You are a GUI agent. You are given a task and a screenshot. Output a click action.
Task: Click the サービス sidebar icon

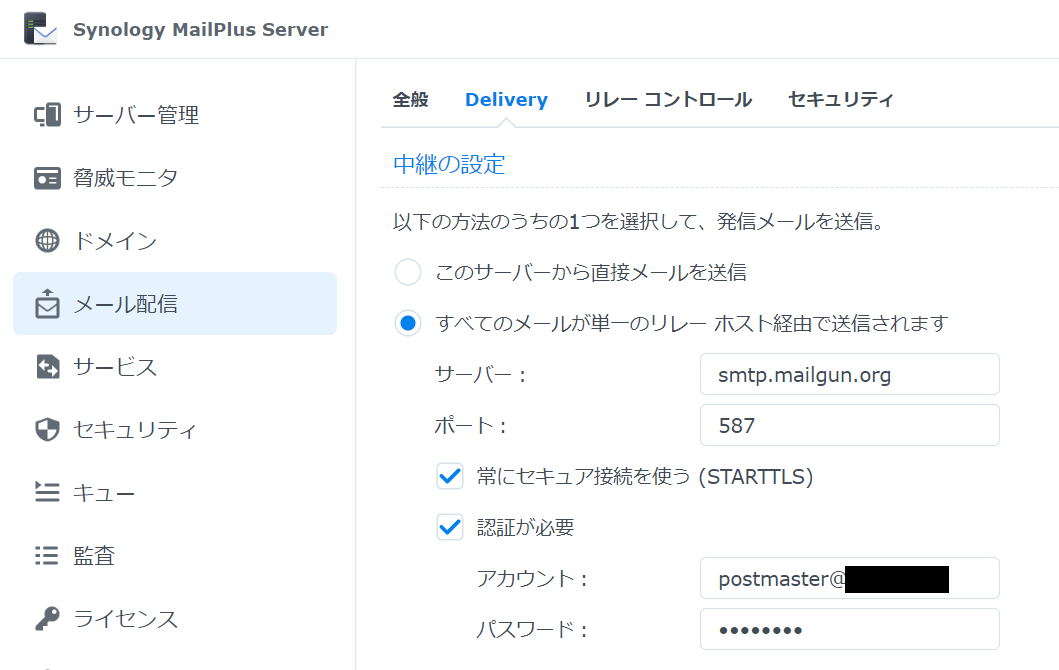coord(47,367)
